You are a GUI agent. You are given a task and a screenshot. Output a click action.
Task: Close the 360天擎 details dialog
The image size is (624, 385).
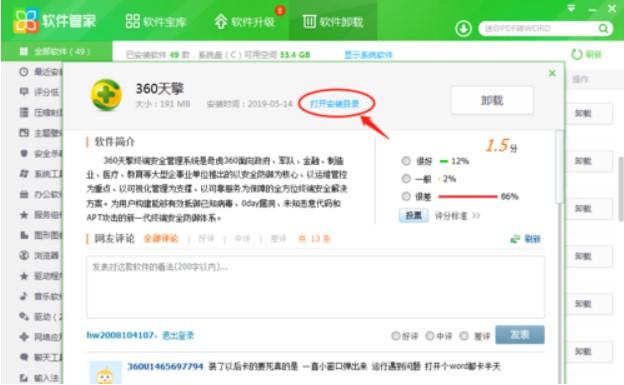[552, 73]
